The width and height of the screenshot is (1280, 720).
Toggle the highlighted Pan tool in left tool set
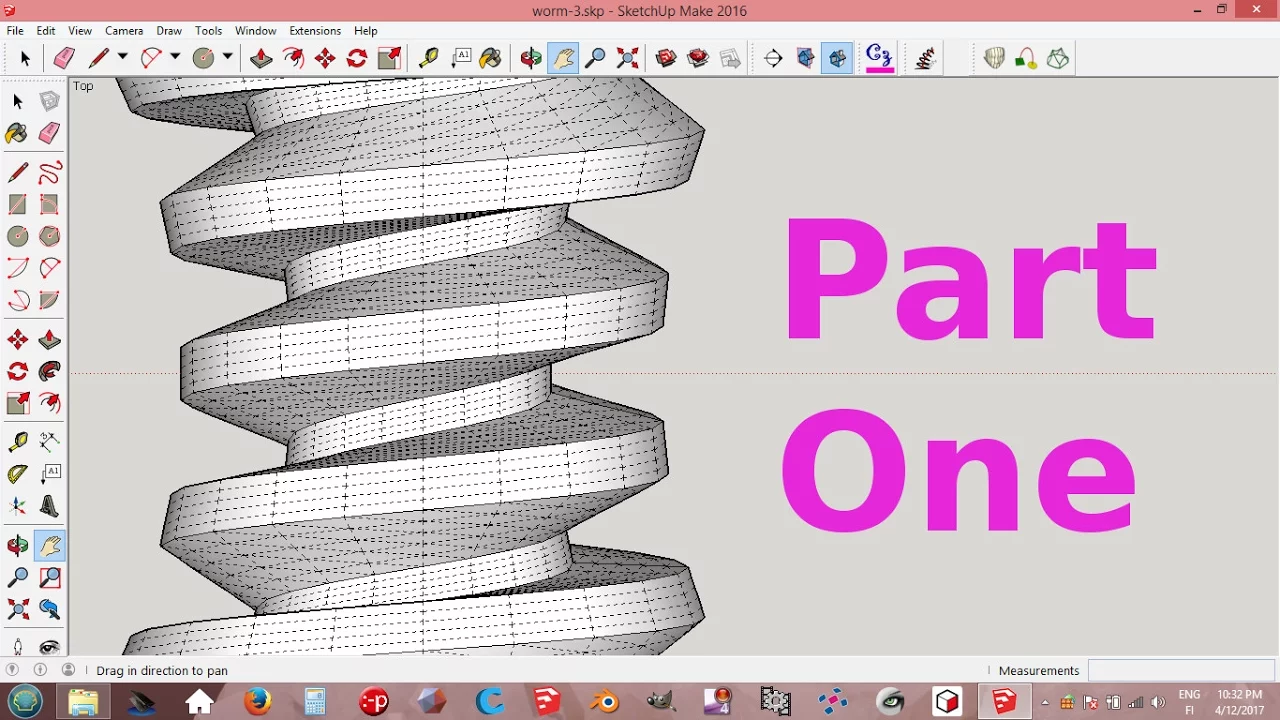coord(49,545)
